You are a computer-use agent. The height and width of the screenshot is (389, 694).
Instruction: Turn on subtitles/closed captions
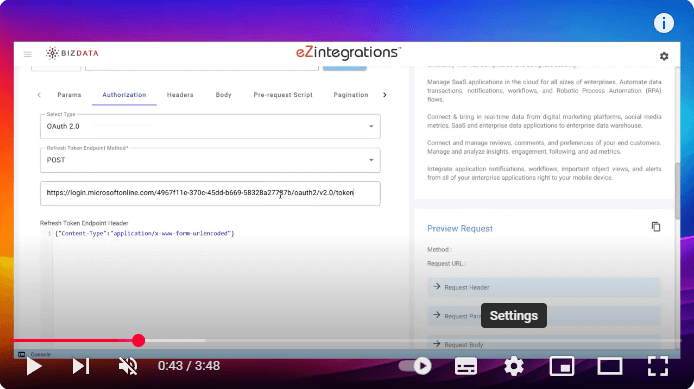pos(466,366)
